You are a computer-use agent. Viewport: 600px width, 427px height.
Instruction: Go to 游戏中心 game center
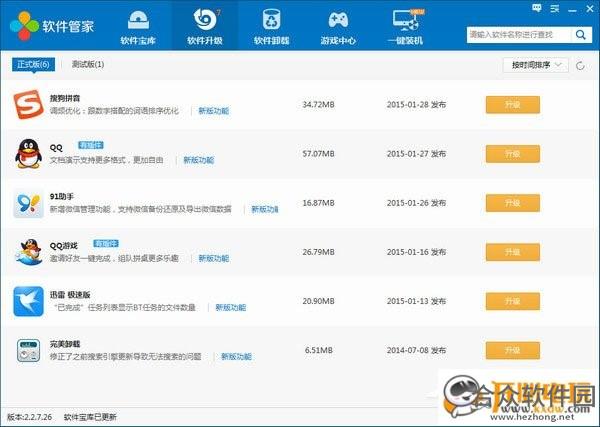338,27
